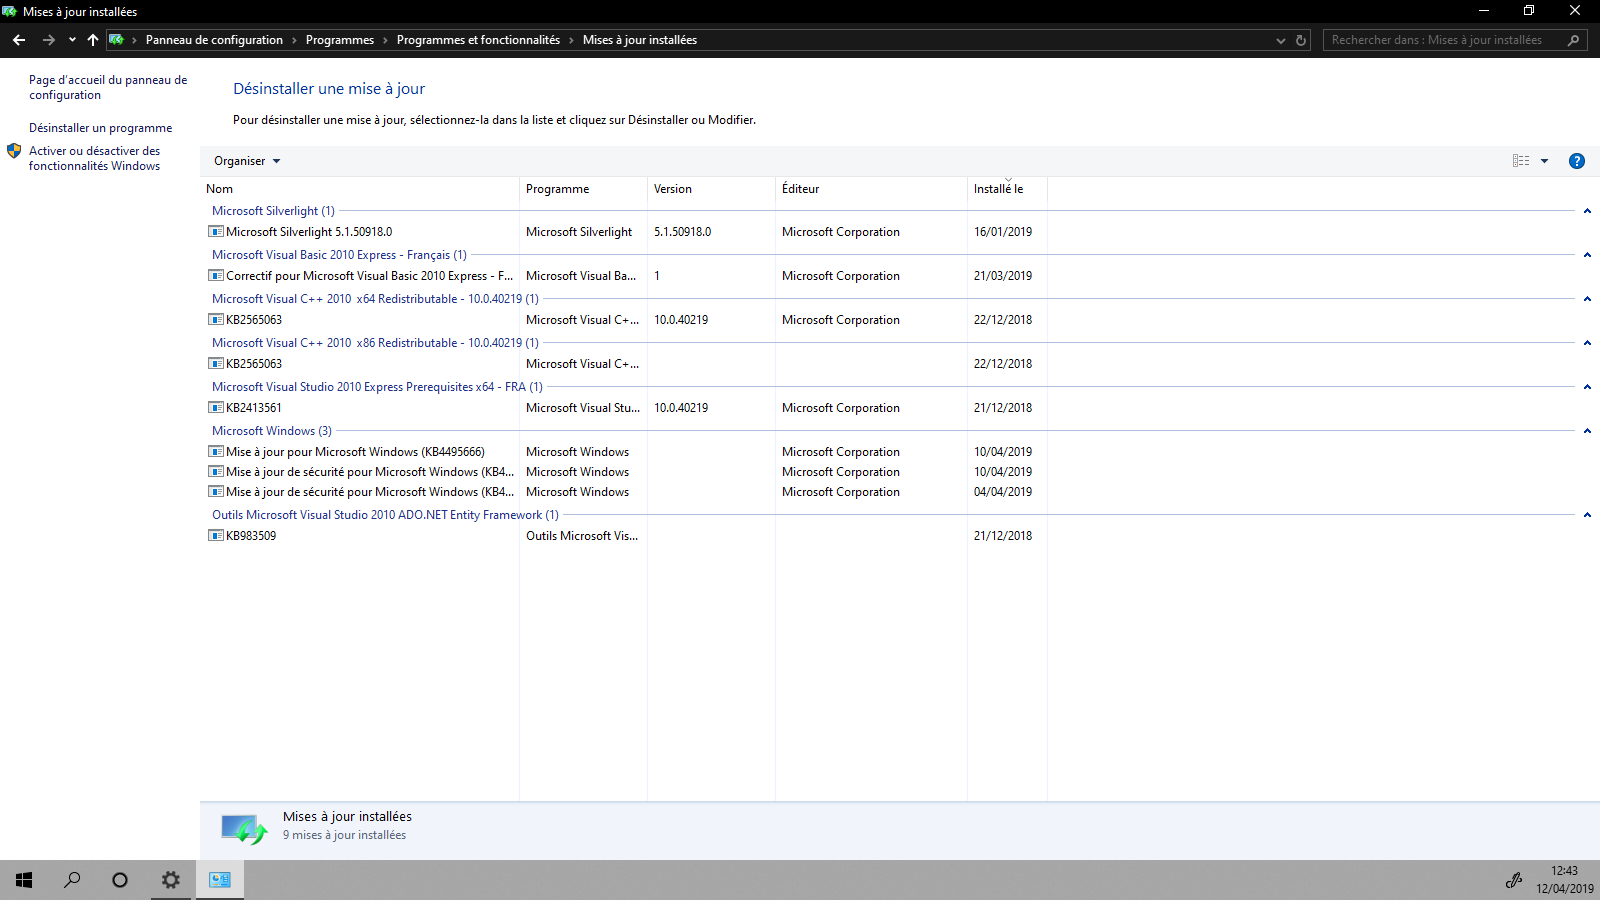
Task: Open 'Panneau de configuration' breadcrumb
Action: tap(214, 40)
